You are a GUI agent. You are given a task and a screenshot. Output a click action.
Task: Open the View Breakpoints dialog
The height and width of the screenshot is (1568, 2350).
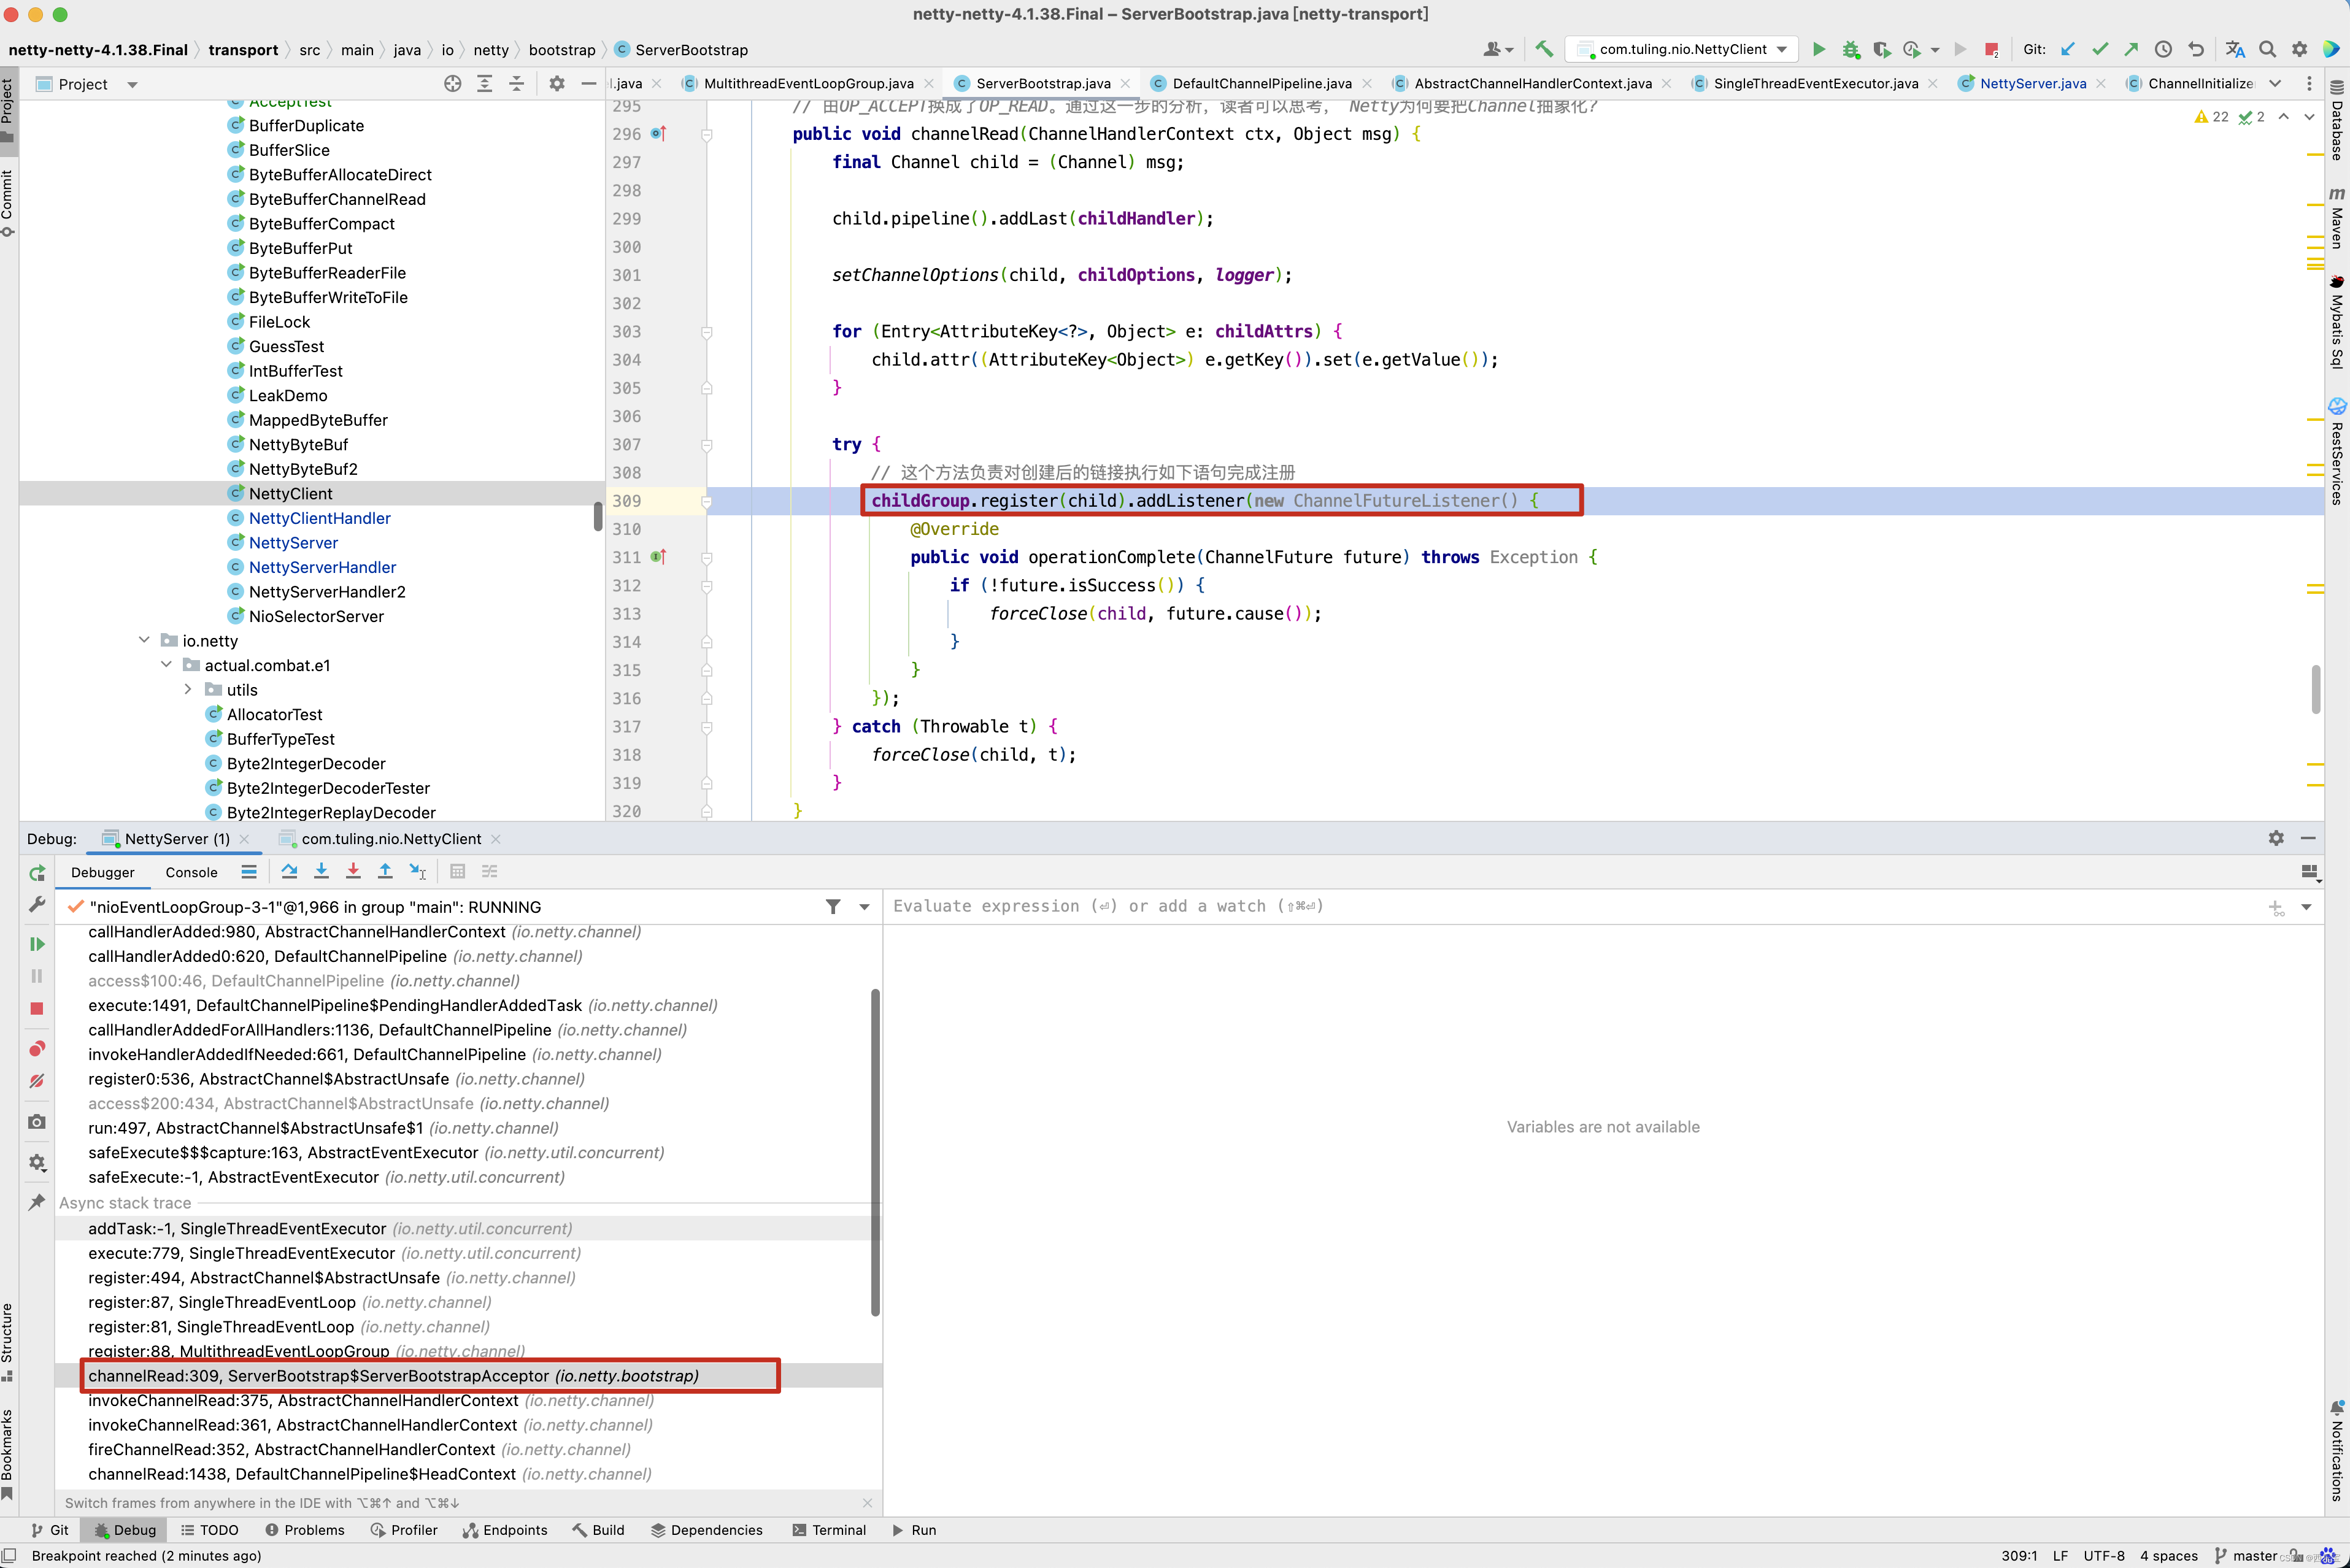tap(37, 1048)
